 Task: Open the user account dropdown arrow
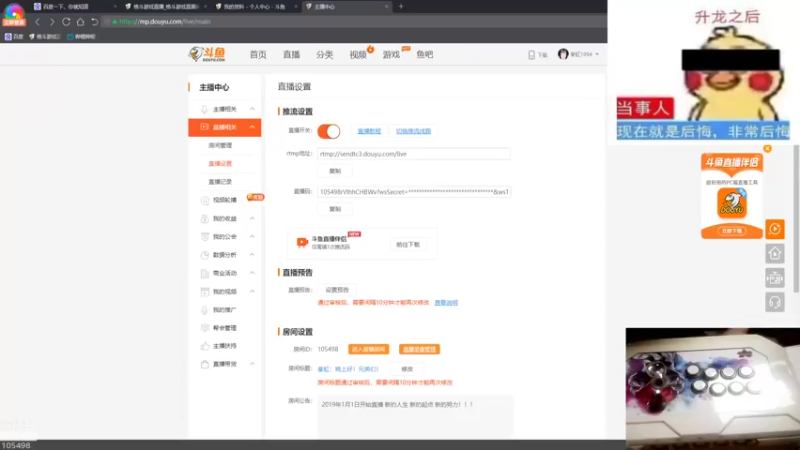click(x=597, y=54)
